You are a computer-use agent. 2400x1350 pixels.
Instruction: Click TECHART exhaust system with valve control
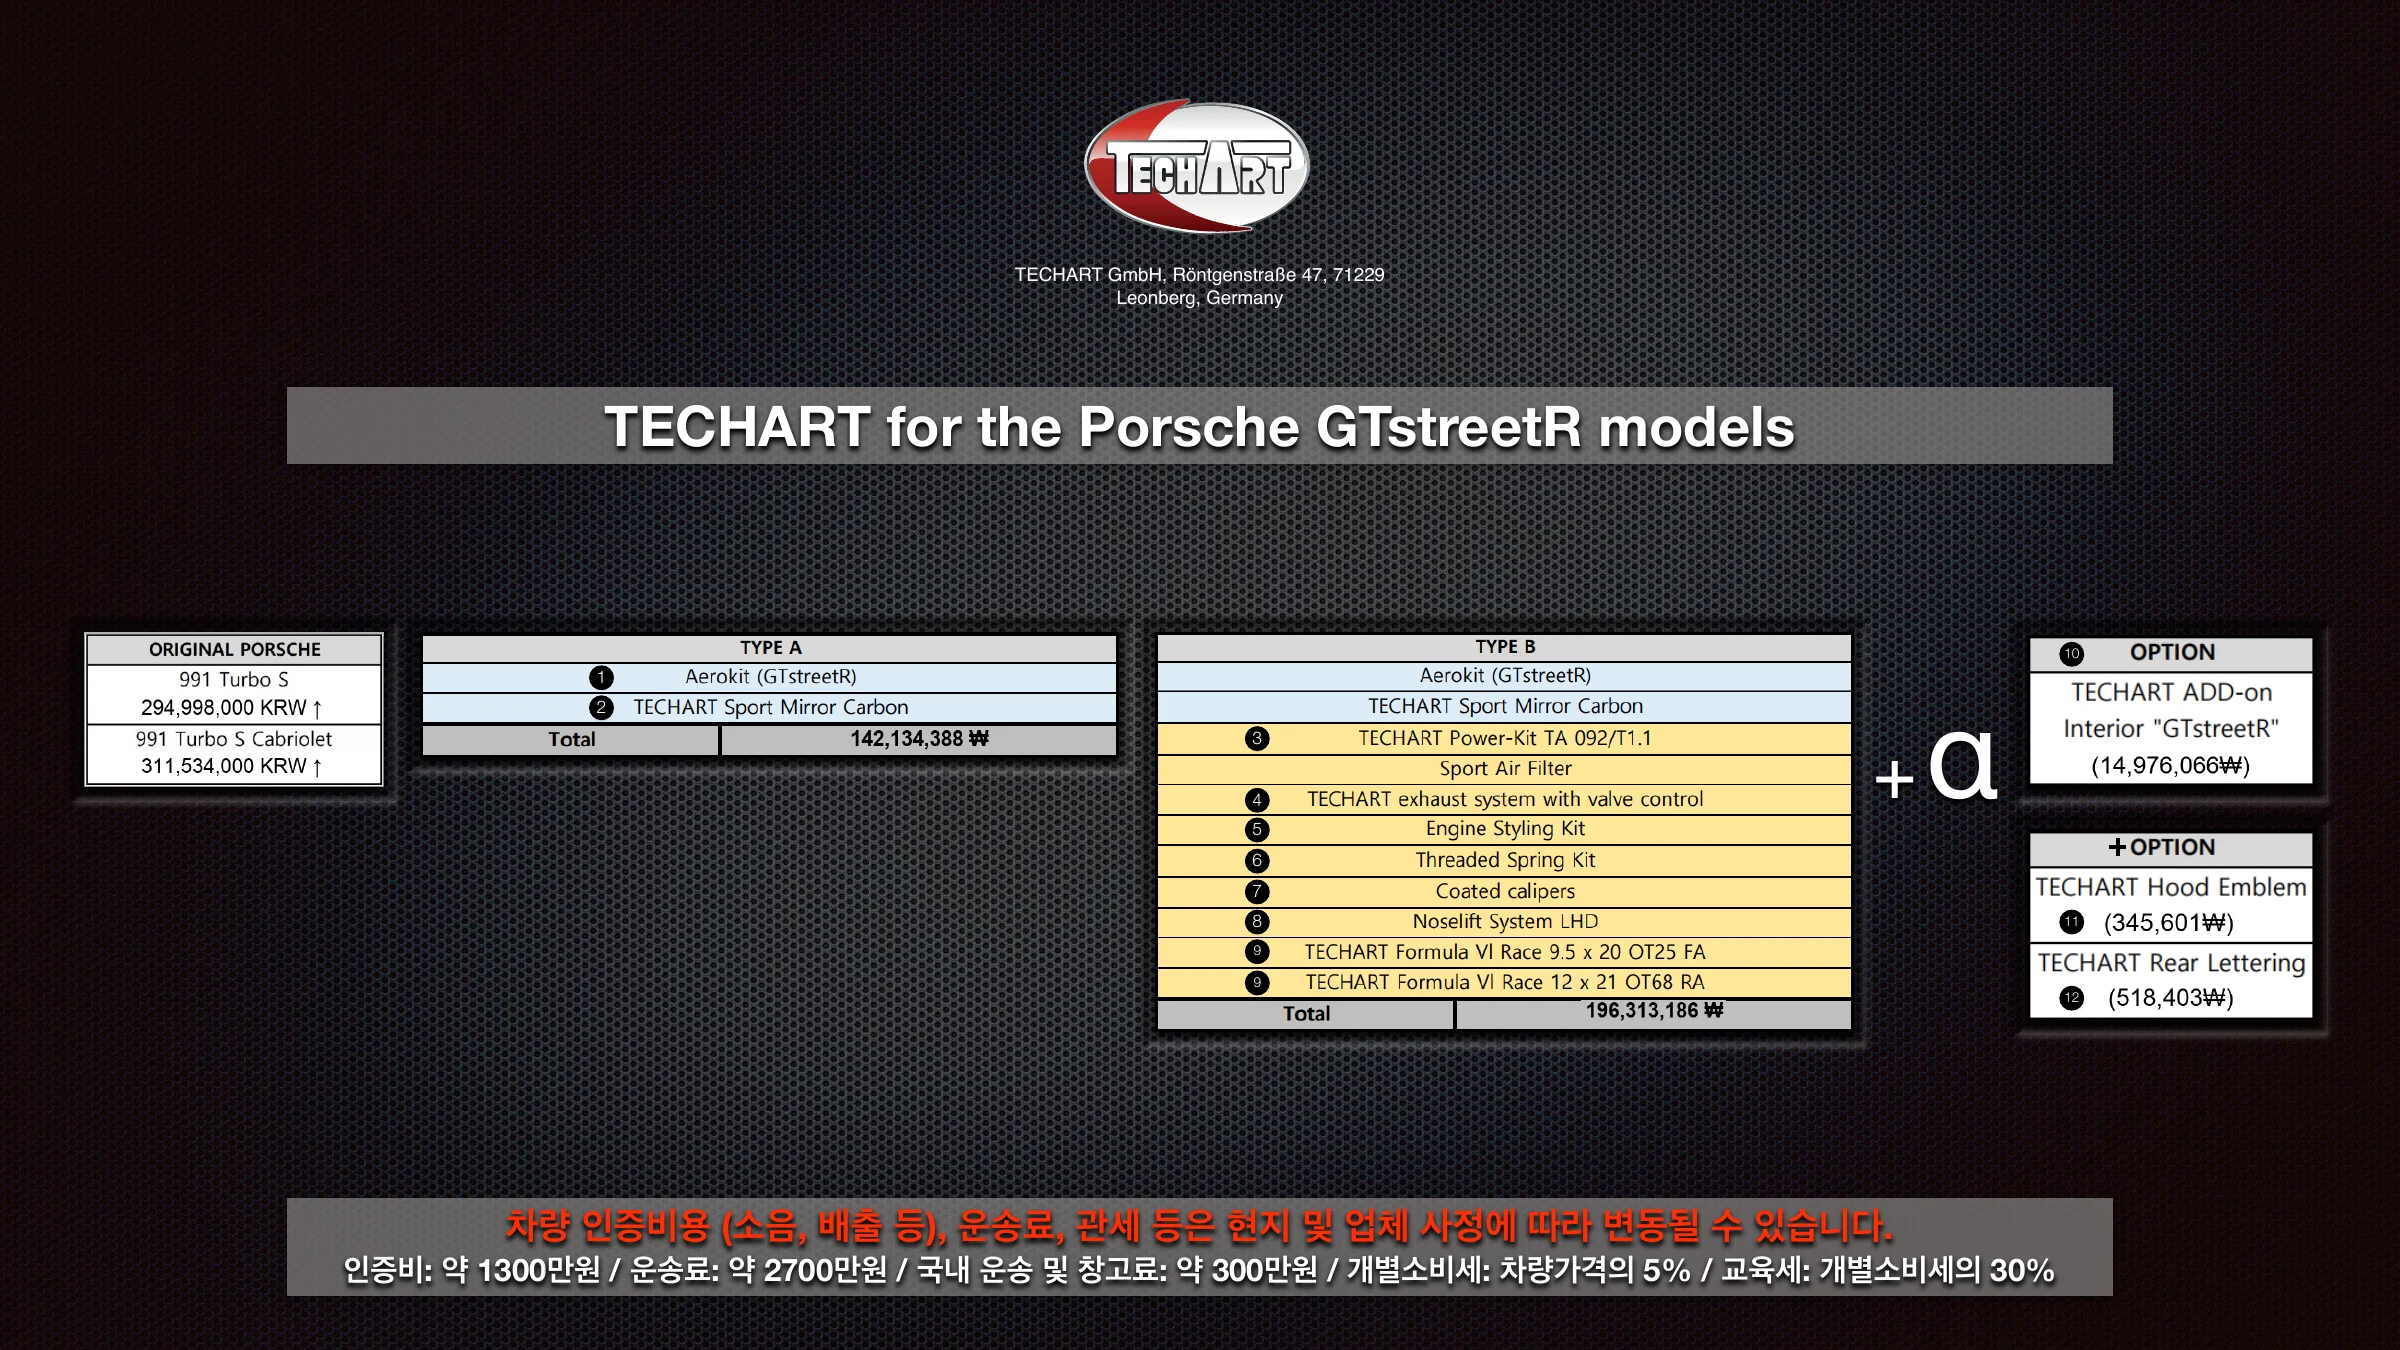1505,799
